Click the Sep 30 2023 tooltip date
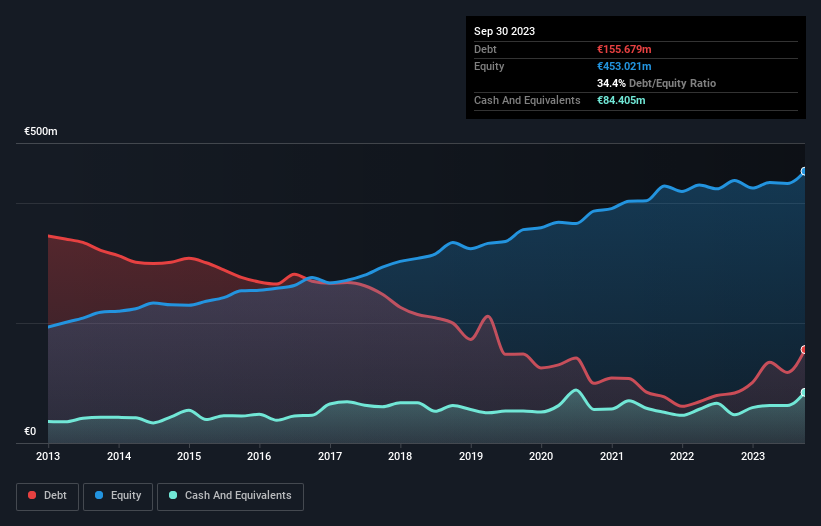 point(504,31)
